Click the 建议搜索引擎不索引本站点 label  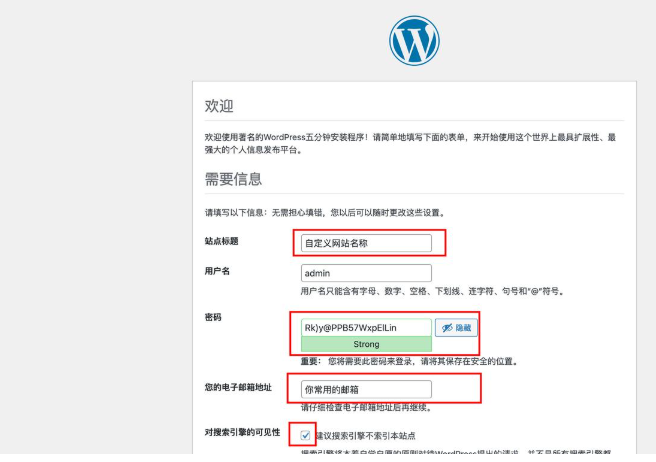[366, 436]
